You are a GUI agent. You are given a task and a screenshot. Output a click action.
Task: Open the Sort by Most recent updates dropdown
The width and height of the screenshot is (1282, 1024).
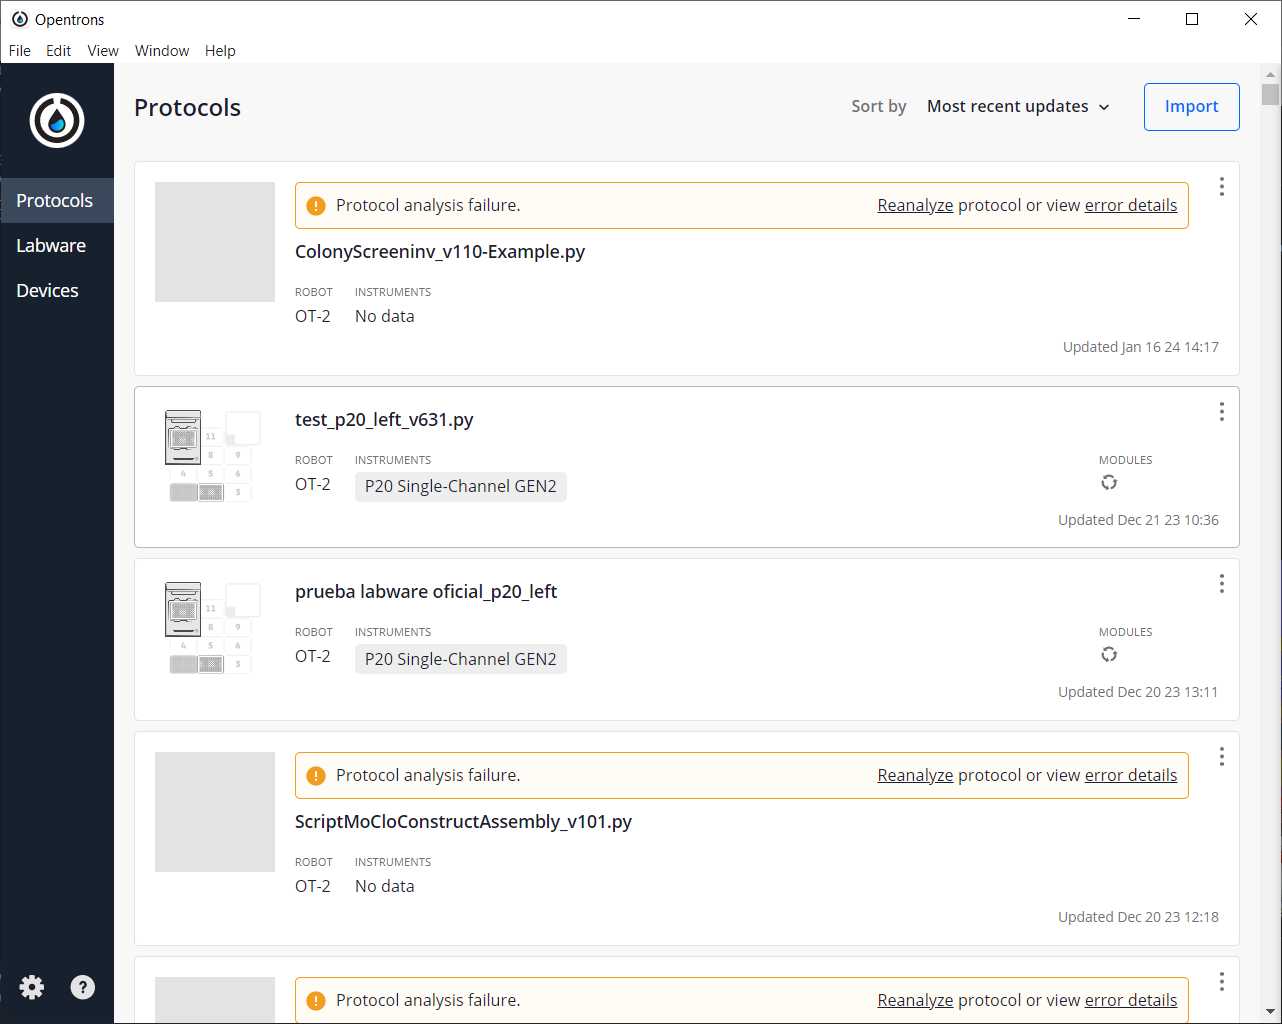coord(1018,106)
